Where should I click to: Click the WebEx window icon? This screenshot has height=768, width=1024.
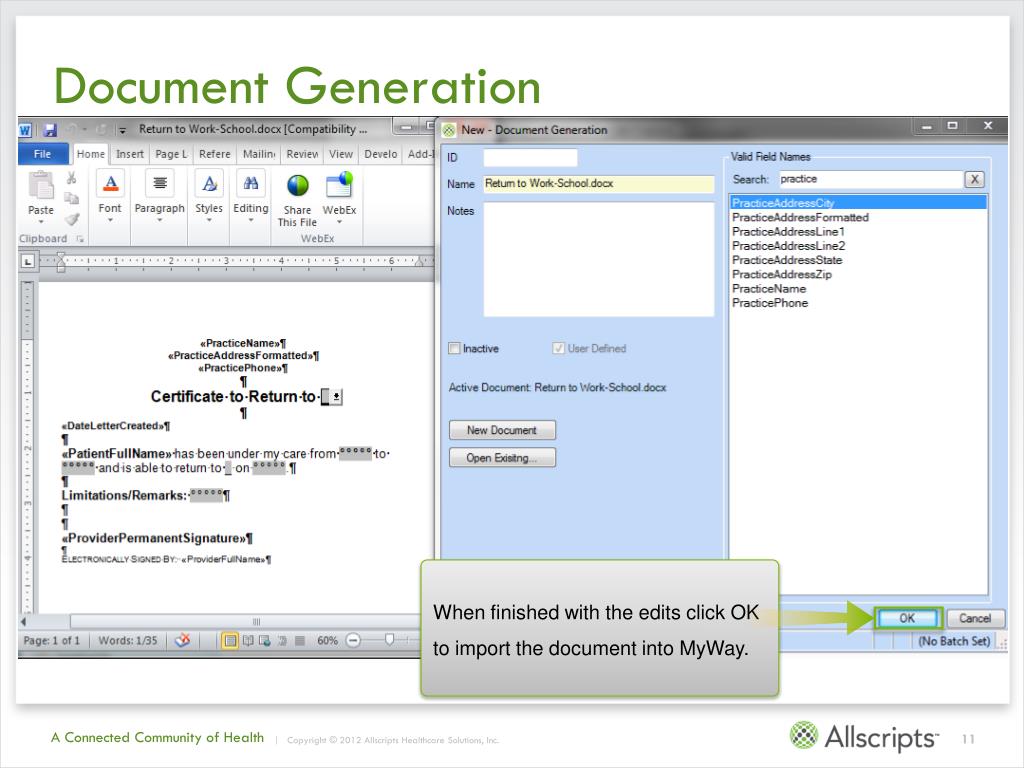340,185
